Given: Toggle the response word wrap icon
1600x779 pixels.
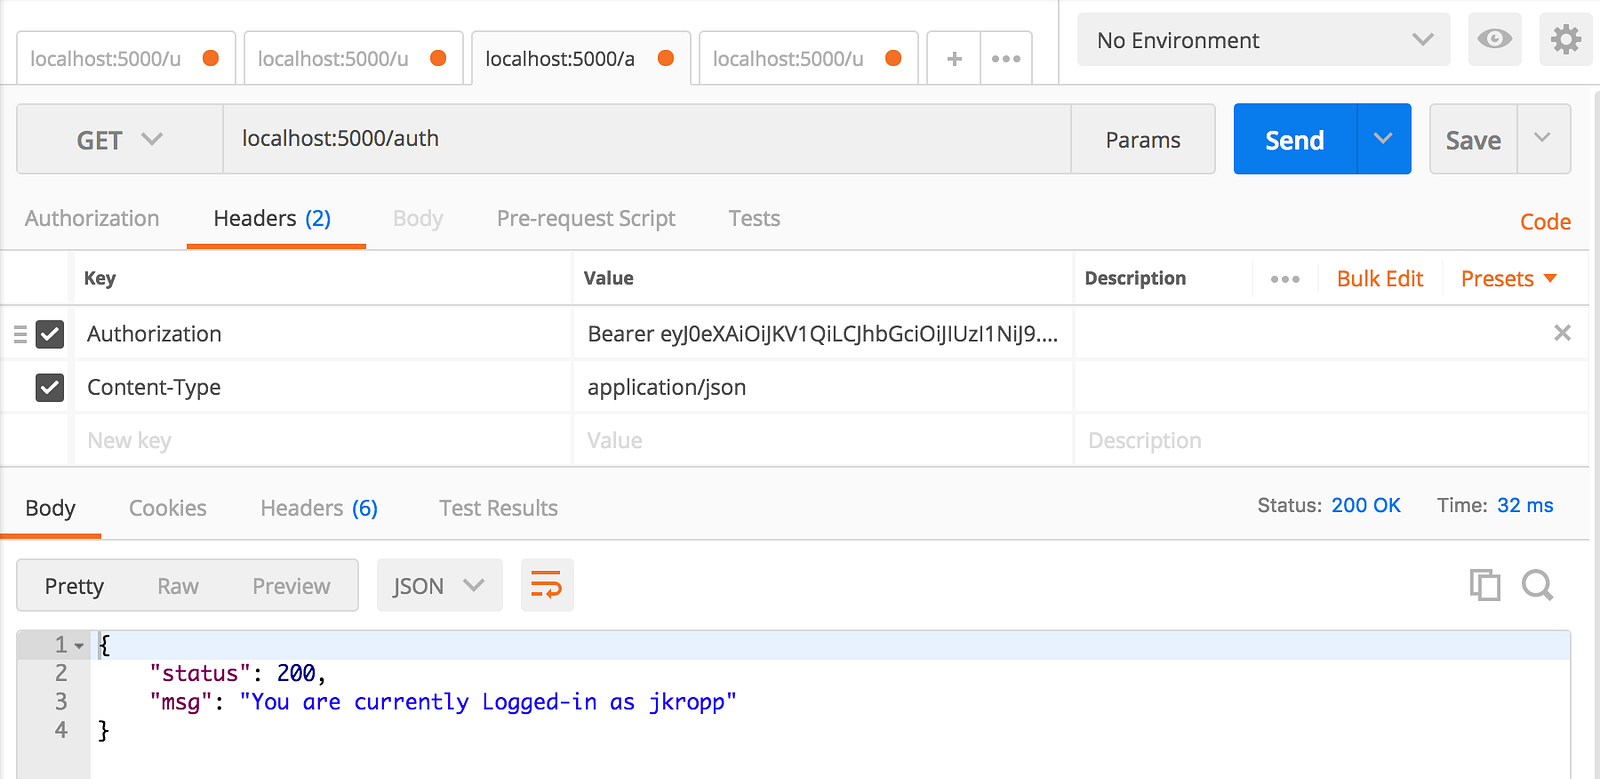Looking at the screenshot, I should [546, 585].
